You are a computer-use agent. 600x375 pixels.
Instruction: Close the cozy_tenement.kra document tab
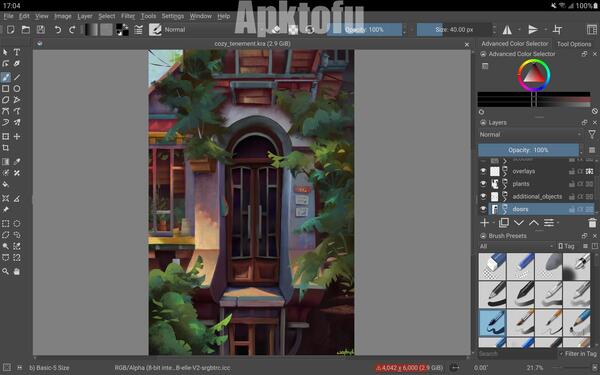[467, 44]
